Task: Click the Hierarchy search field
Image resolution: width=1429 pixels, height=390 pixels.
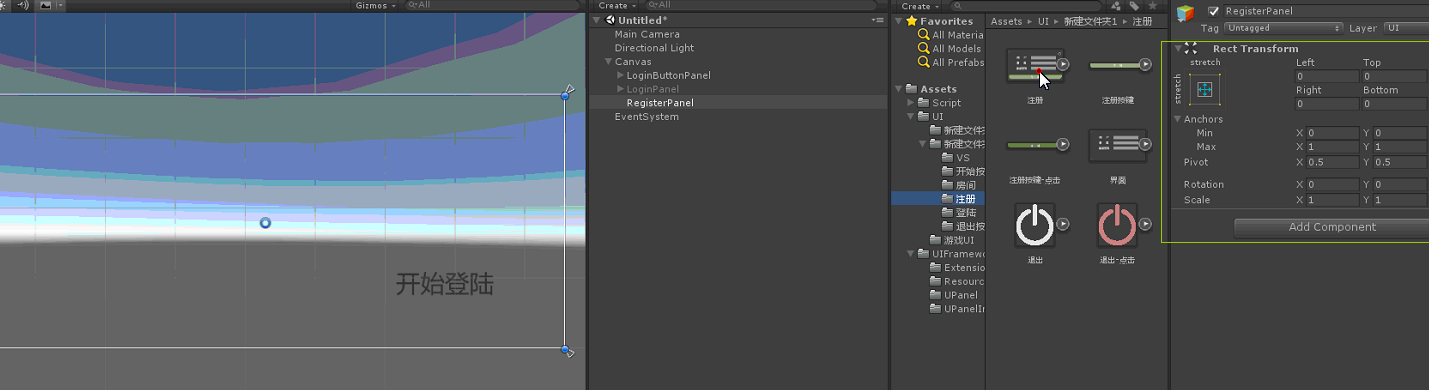Action: pos(760,5)
